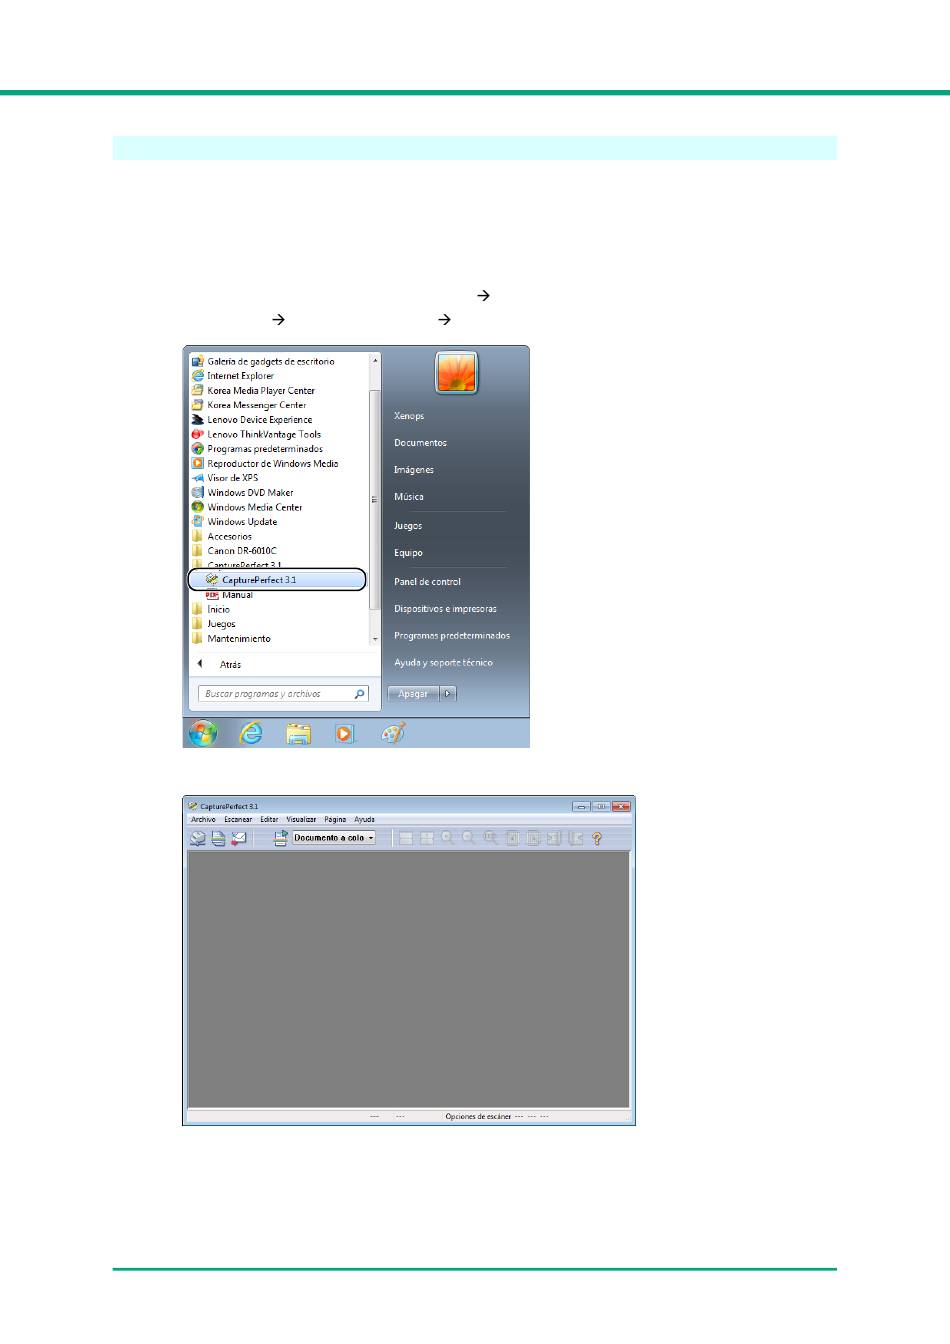Open Documentos in the right pane
The height and width of the screenshot is (1344, 950).
coord(420,443)
